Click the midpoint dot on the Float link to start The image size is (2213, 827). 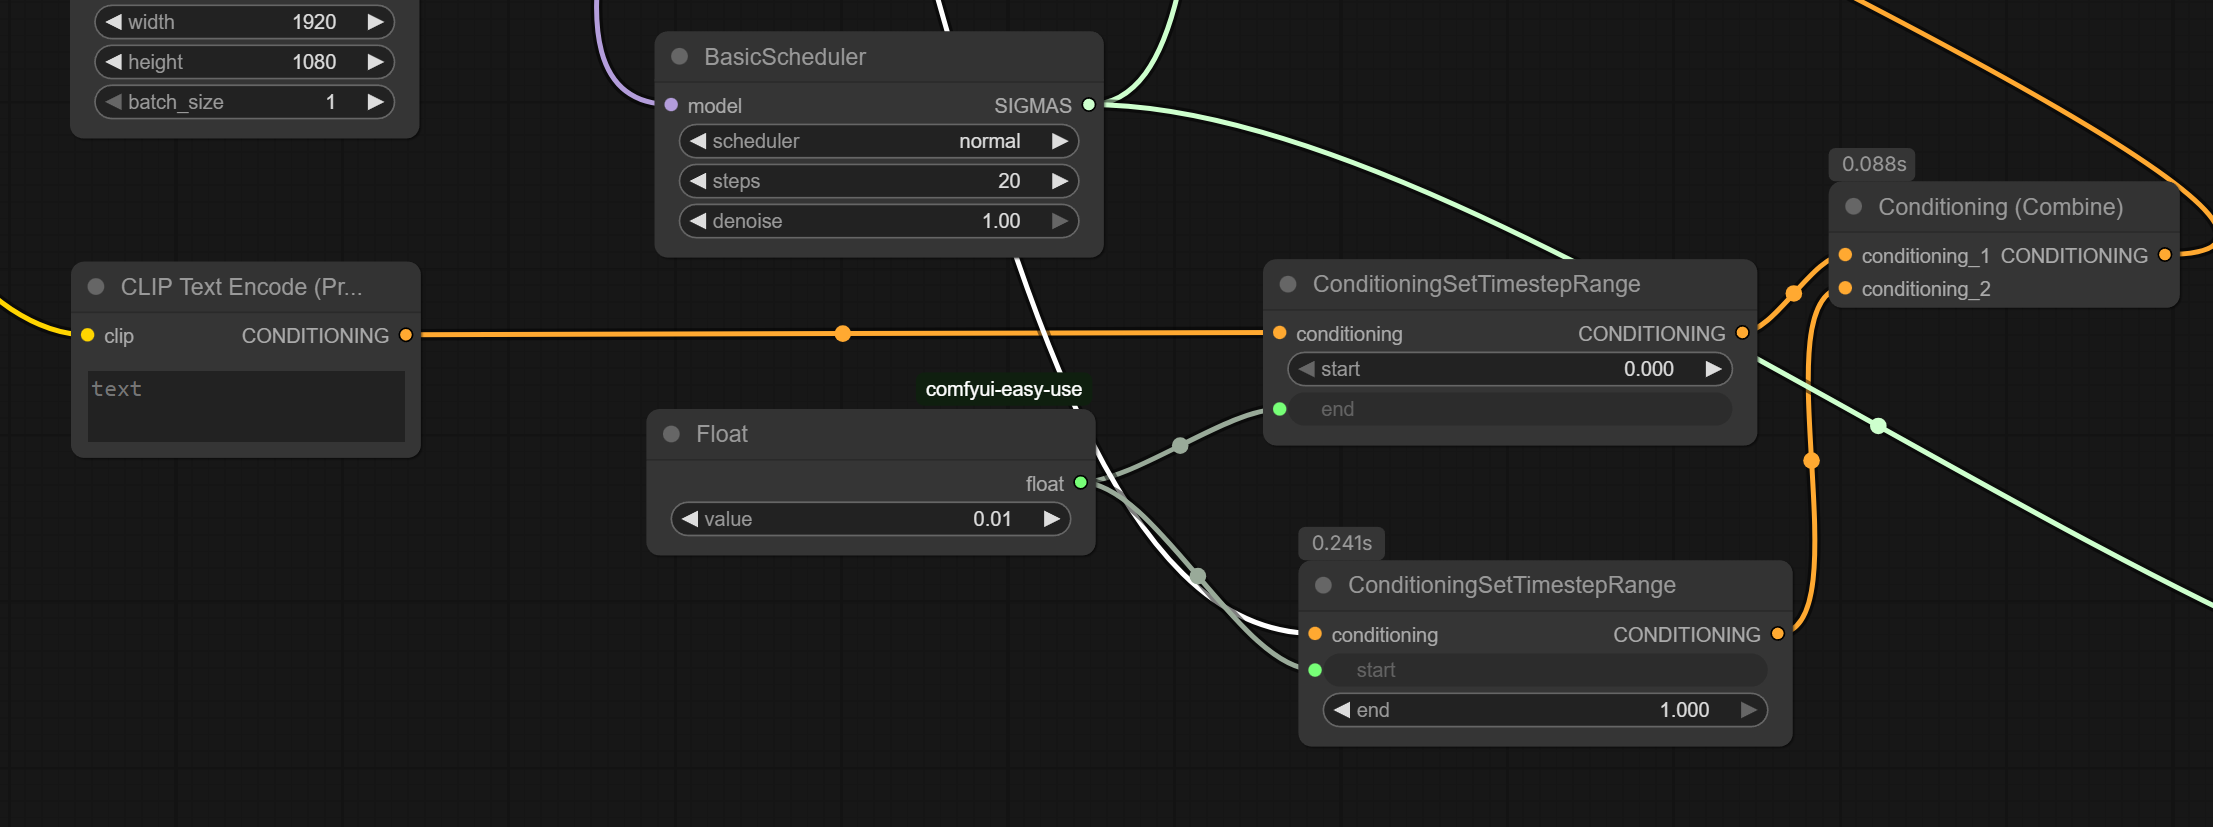1198,576
